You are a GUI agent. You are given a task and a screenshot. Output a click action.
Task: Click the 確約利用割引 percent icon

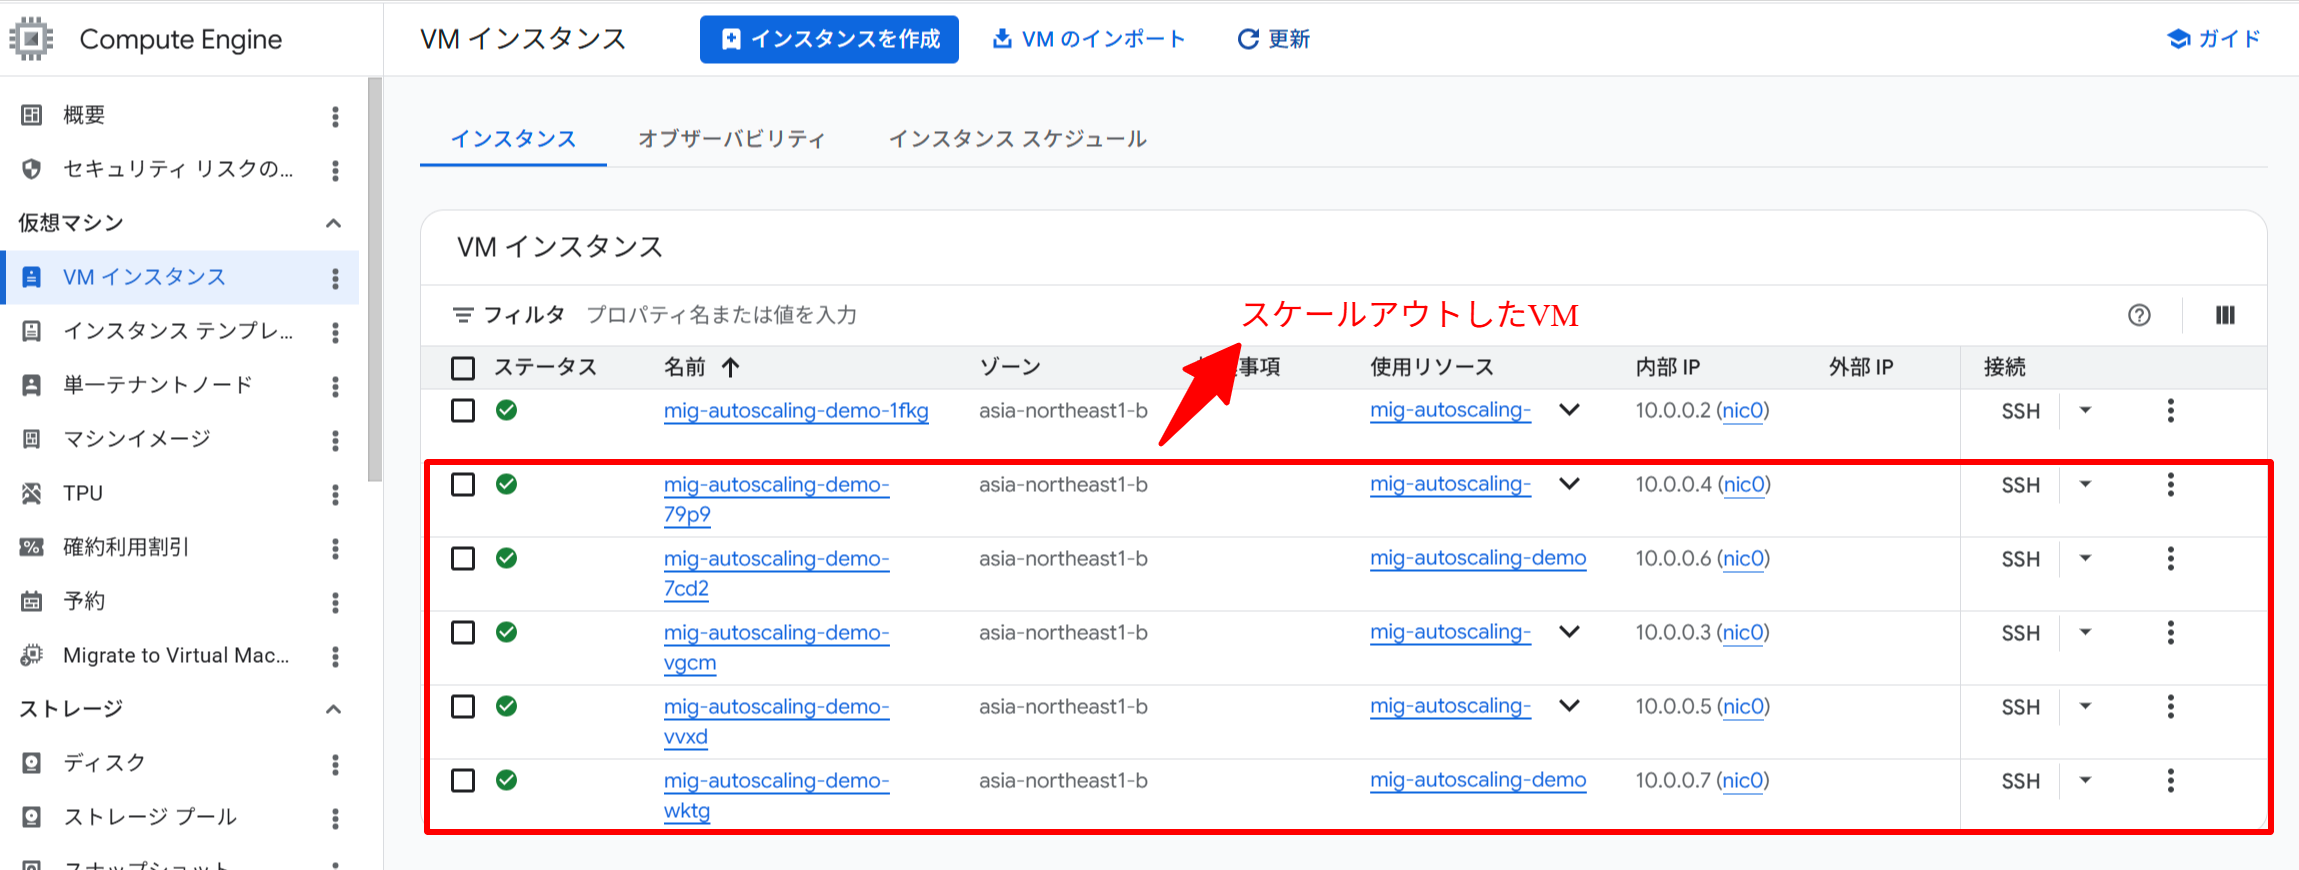click(32, 547)
